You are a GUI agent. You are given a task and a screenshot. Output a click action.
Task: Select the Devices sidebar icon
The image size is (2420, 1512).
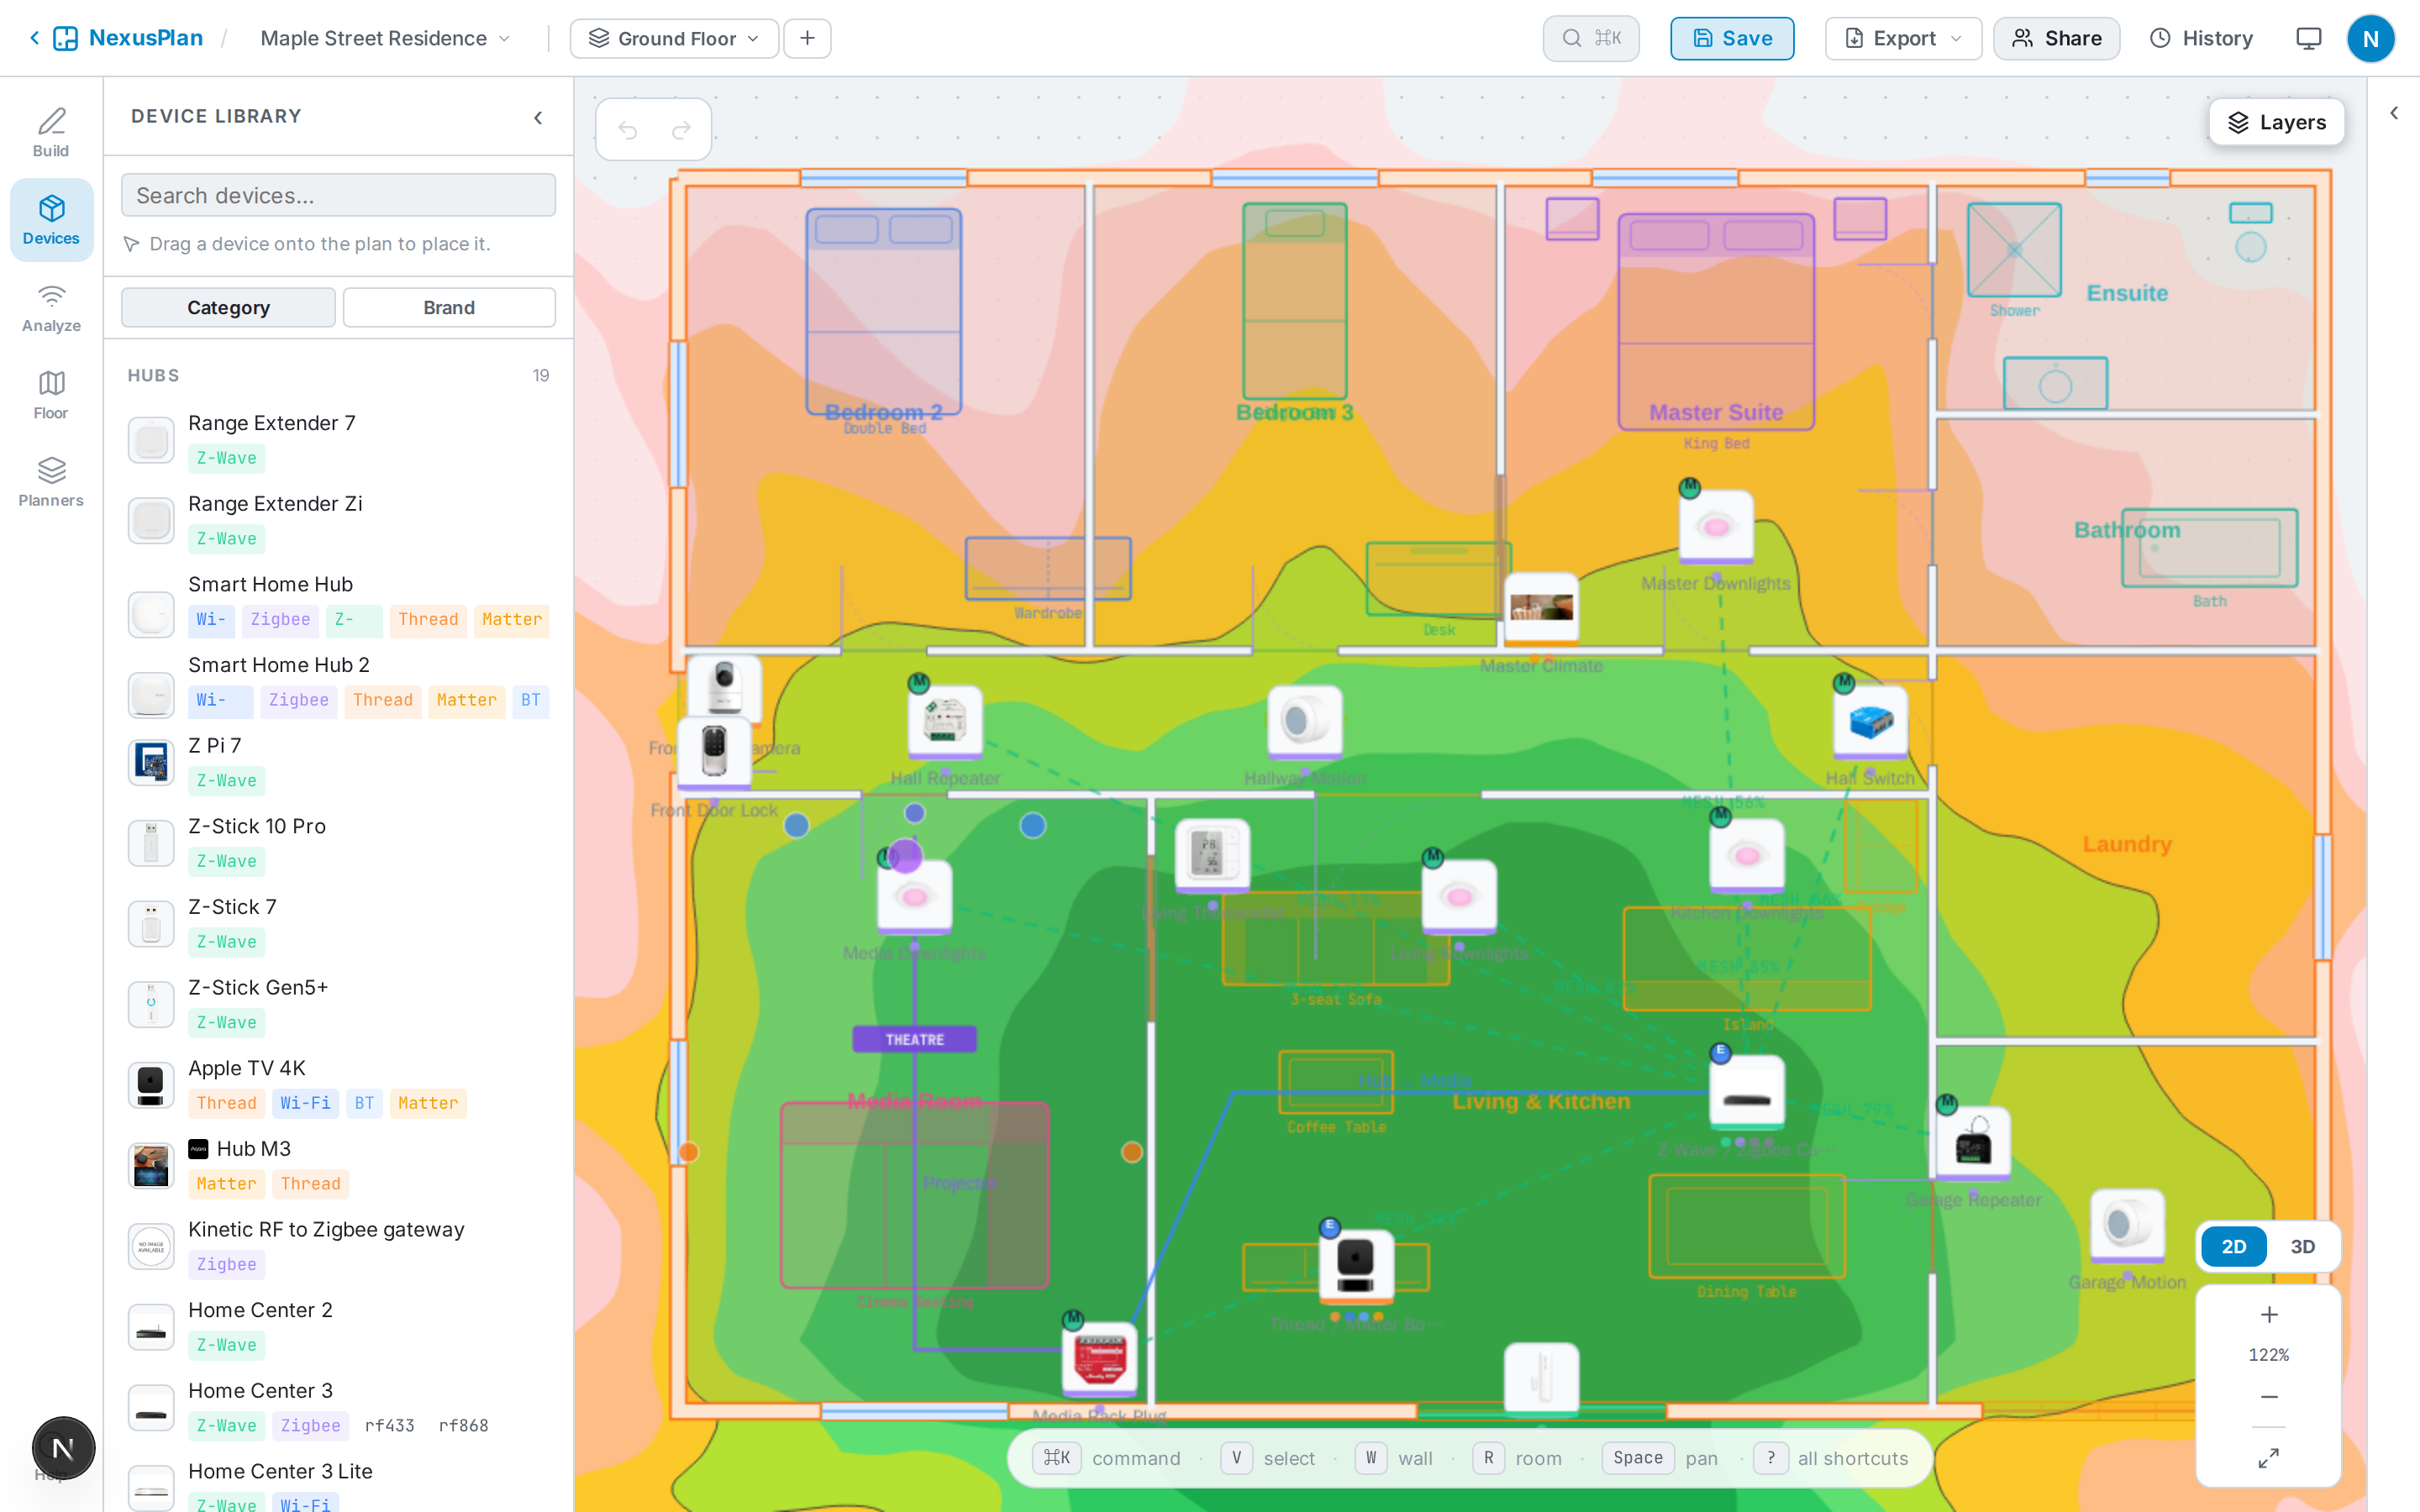click(x=51, y=220)
